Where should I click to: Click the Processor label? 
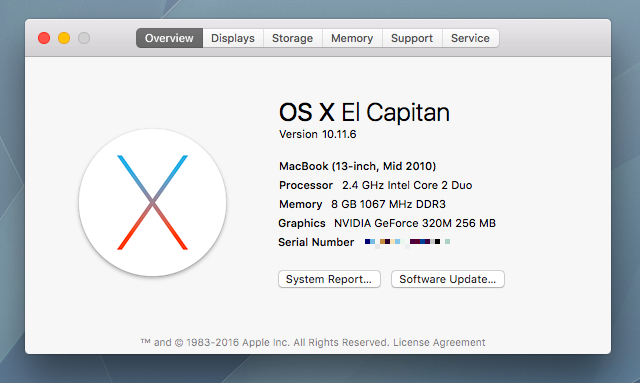pyautogui.click(x=306, y=185)
